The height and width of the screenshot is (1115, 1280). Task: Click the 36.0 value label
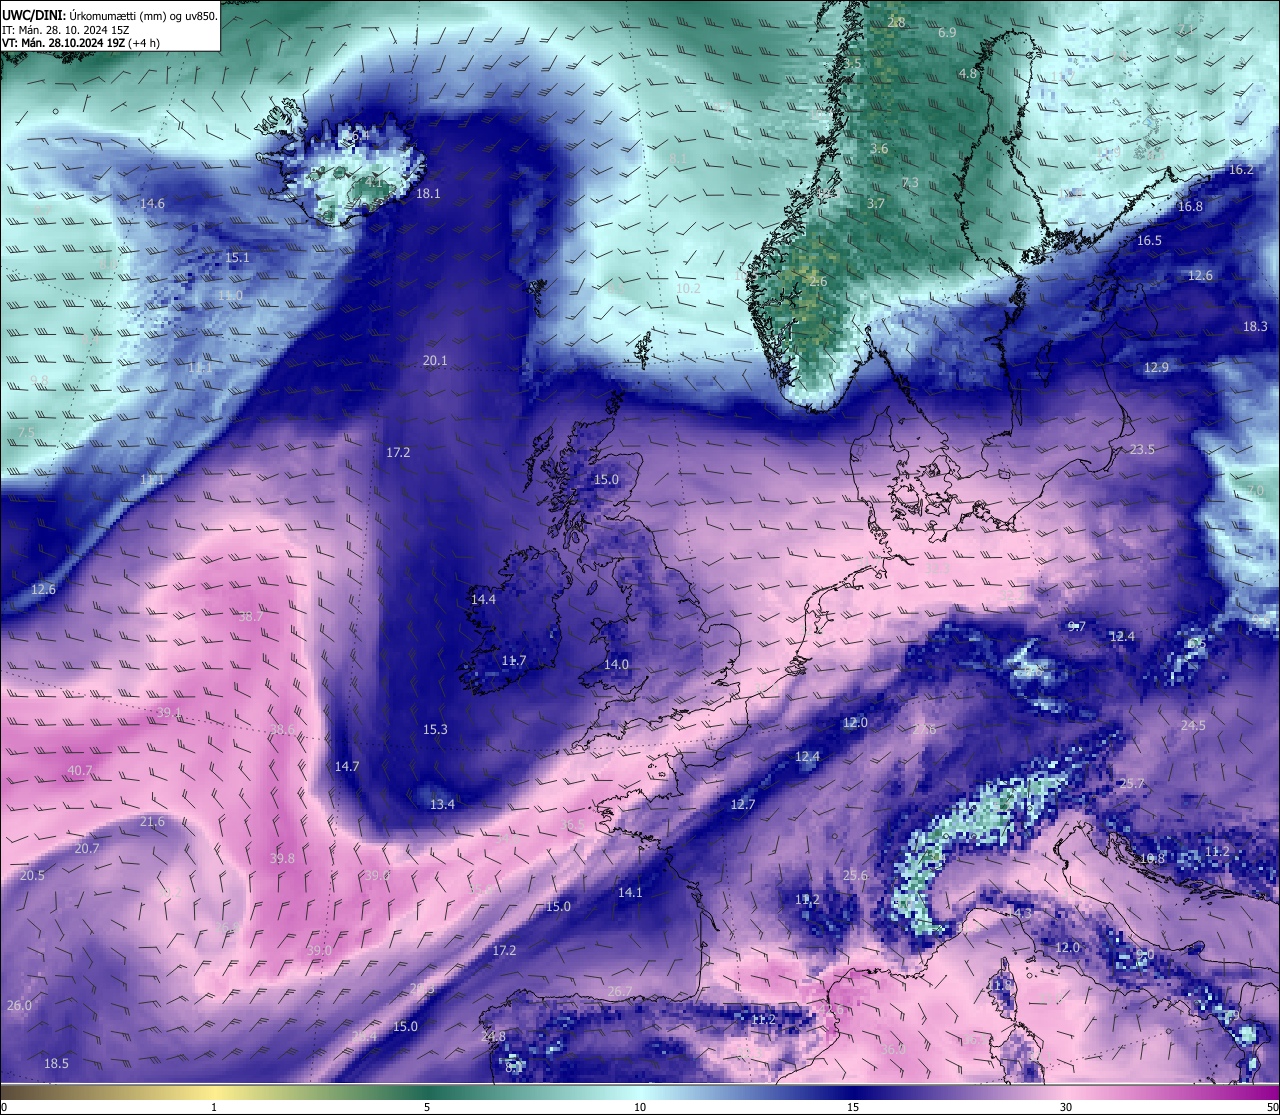[892, 1049]
